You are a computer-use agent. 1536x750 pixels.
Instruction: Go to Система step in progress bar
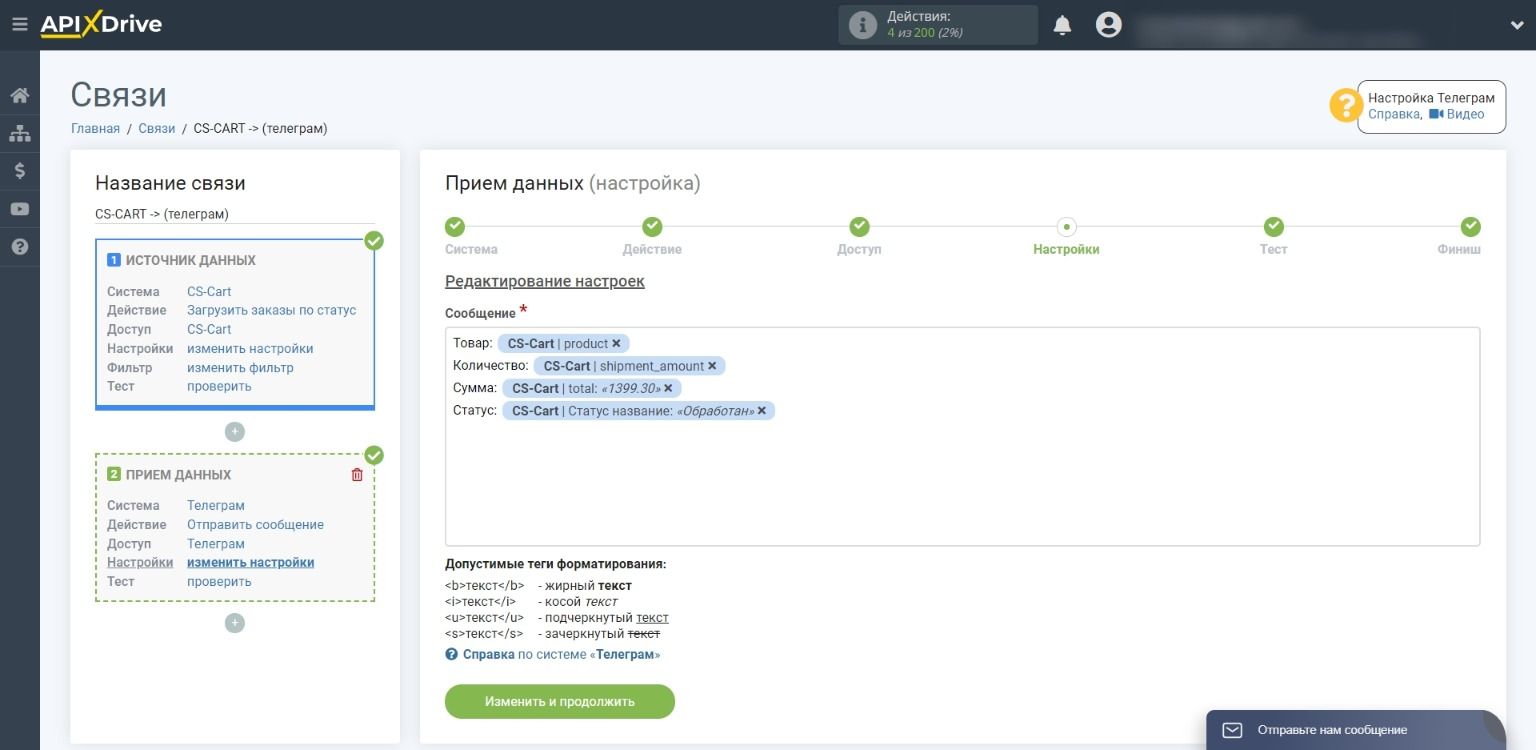pyautogui.click(x=455, y=227)
